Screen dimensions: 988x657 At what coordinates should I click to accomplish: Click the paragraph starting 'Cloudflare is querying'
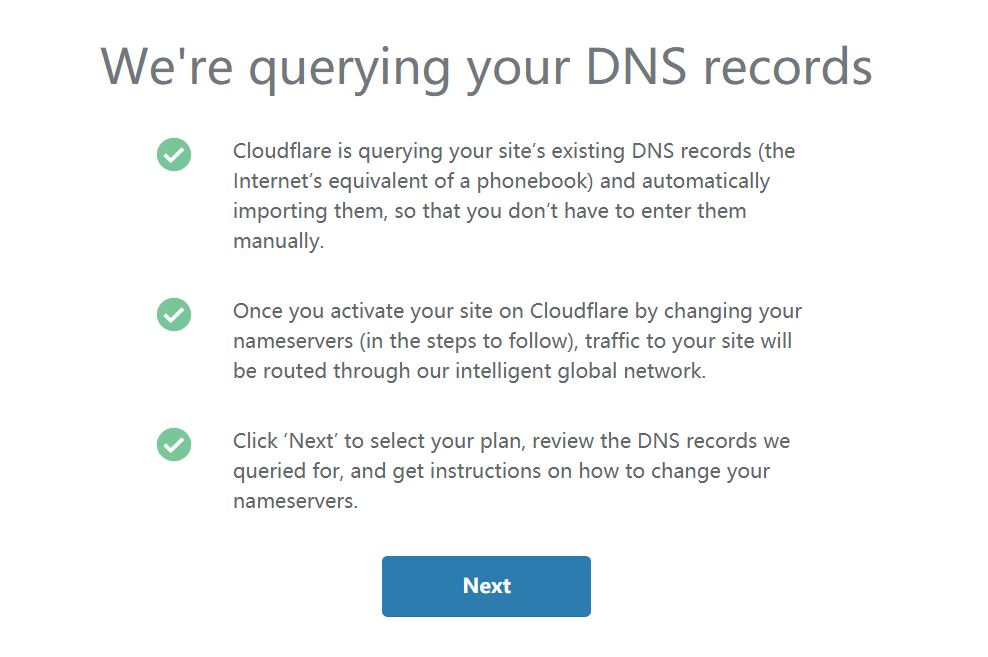[x=514, y=196]
